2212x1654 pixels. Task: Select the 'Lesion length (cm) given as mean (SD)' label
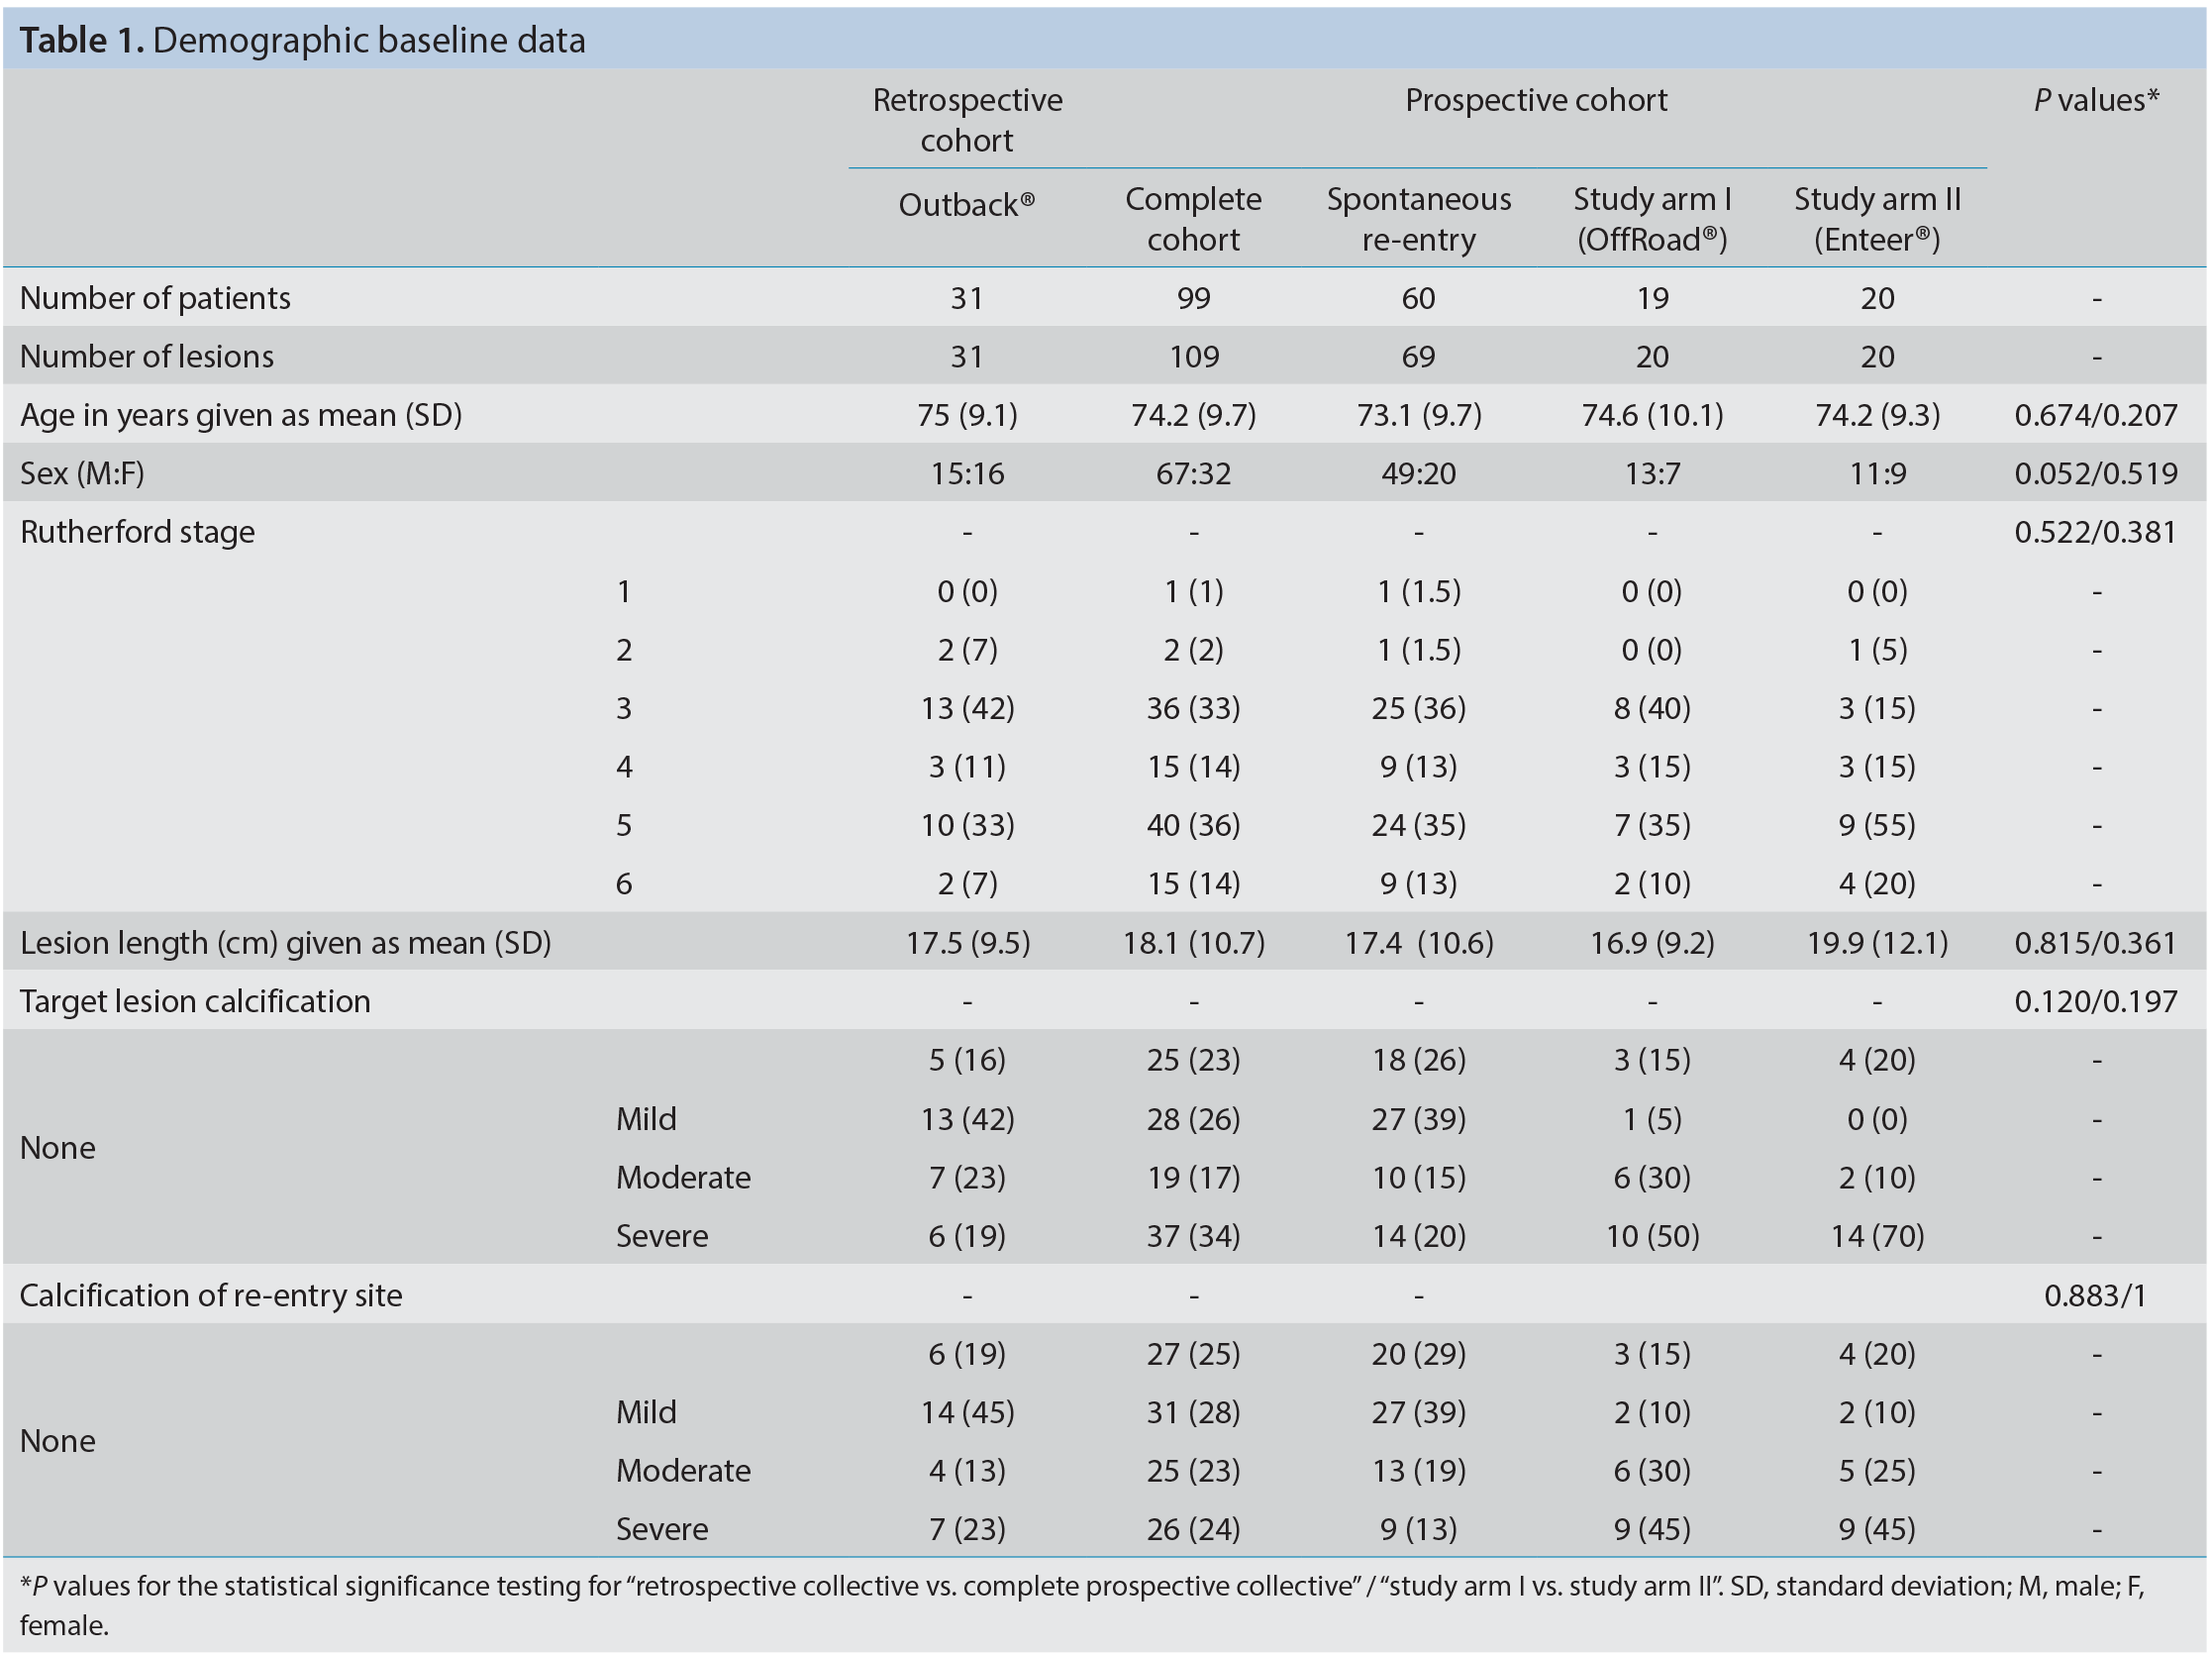(x=285, y=942)
